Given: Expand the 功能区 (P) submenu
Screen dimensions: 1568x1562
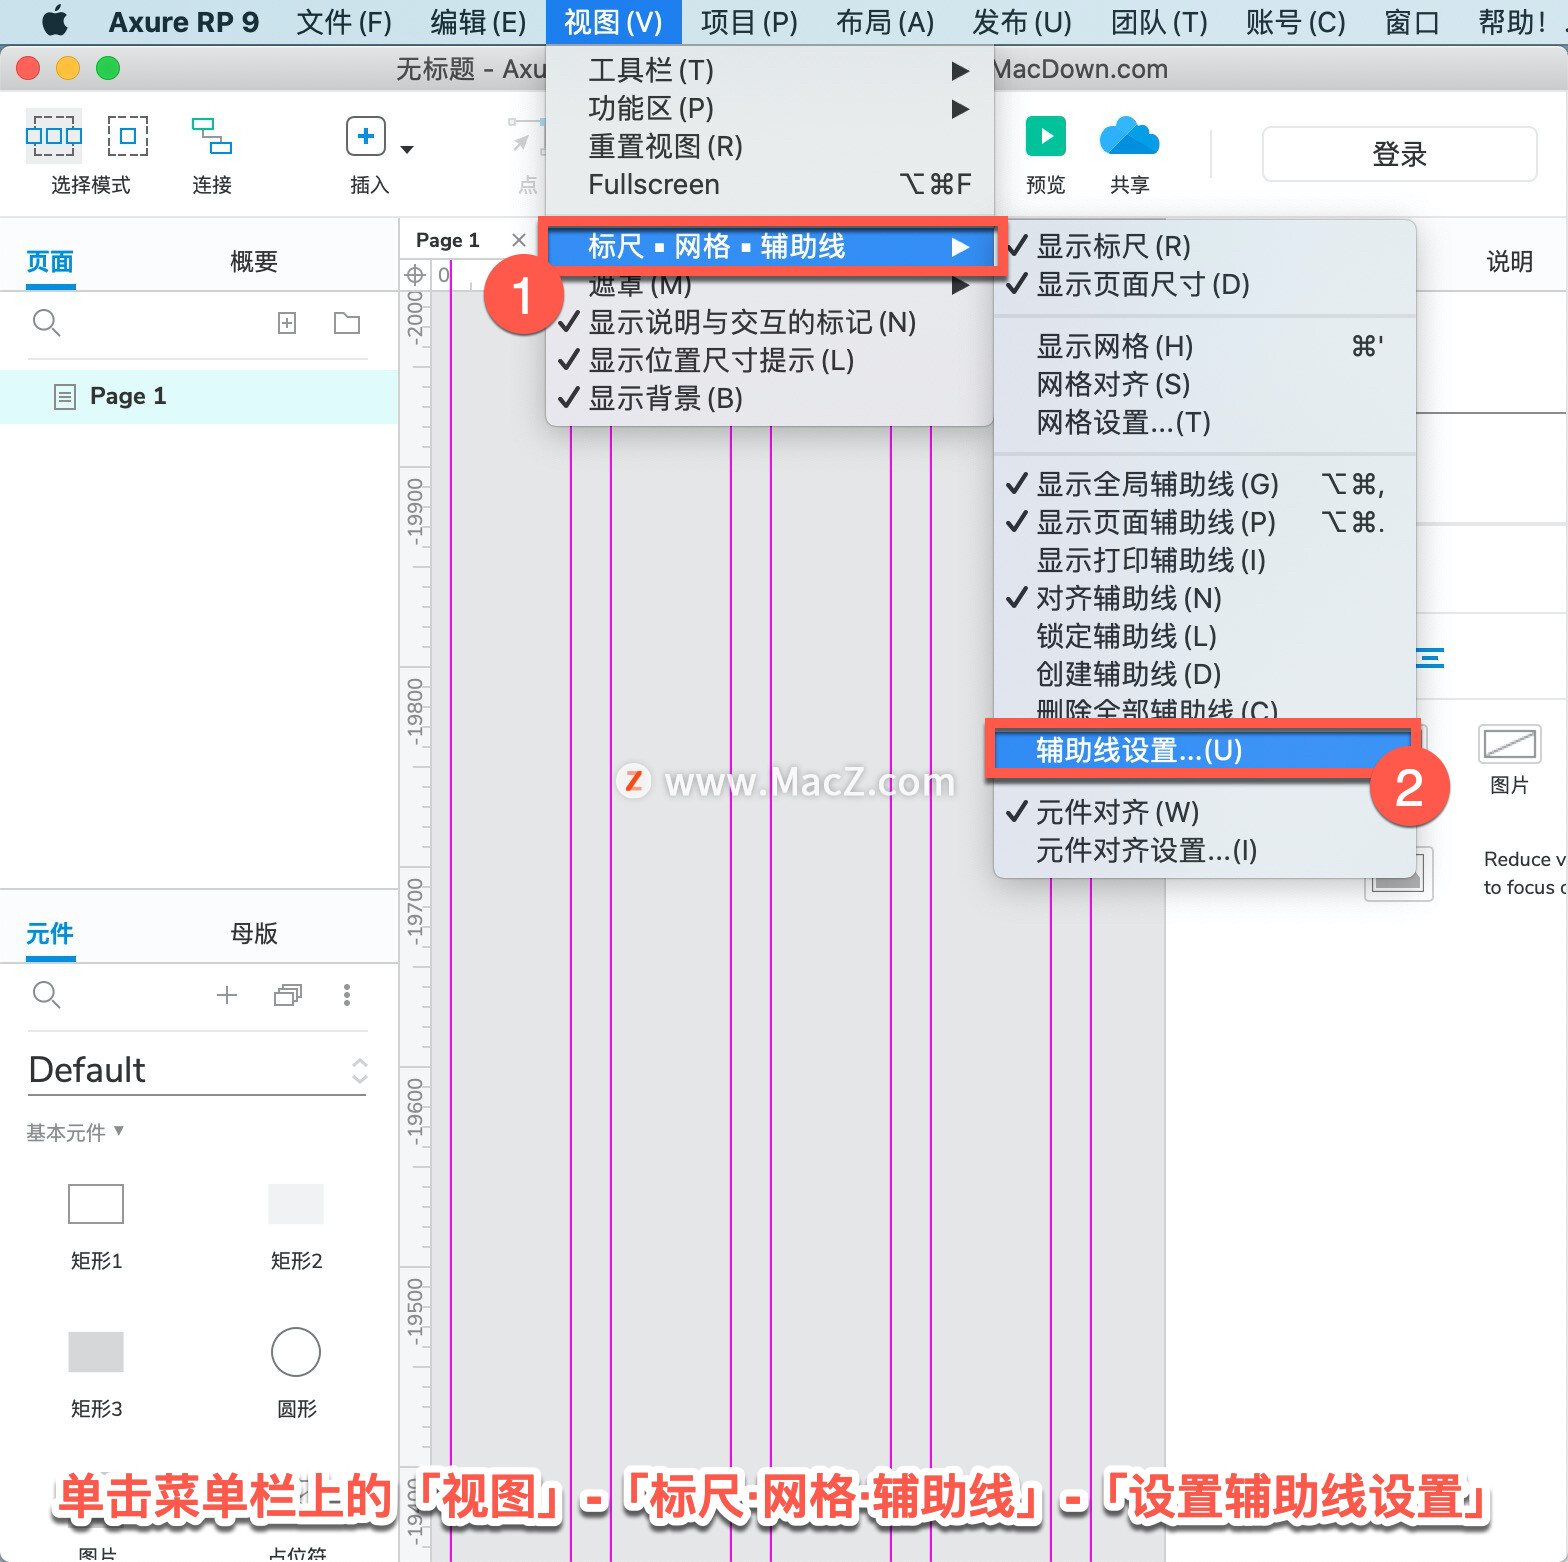Looking at the screenshot, I should [x=769, y=108].
